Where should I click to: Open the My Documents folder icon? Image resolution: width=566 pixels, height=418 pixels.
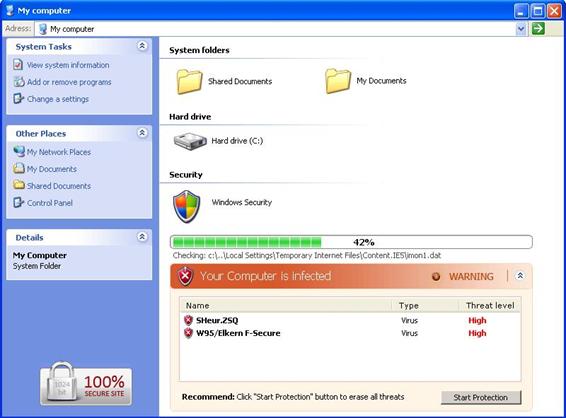[x=338, y=81]
